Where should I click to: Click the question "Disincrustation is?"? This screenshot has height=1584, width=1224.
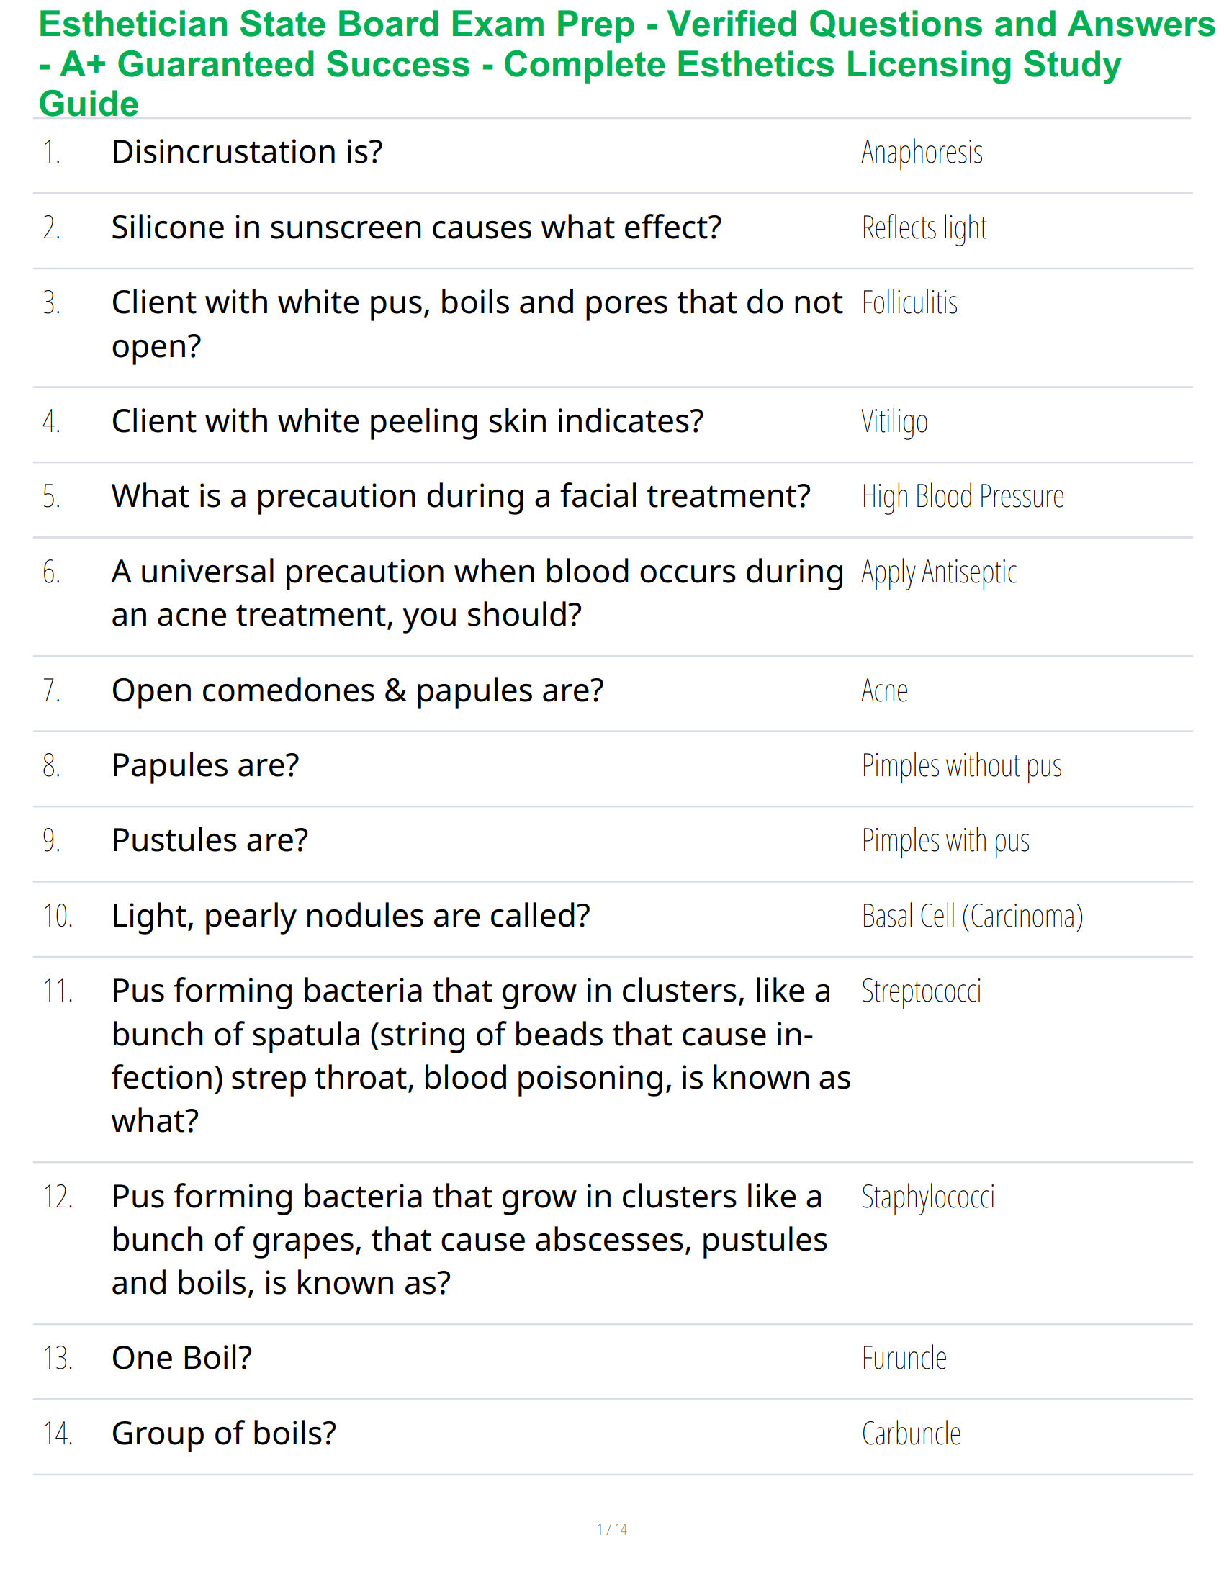tap(247, 152)
